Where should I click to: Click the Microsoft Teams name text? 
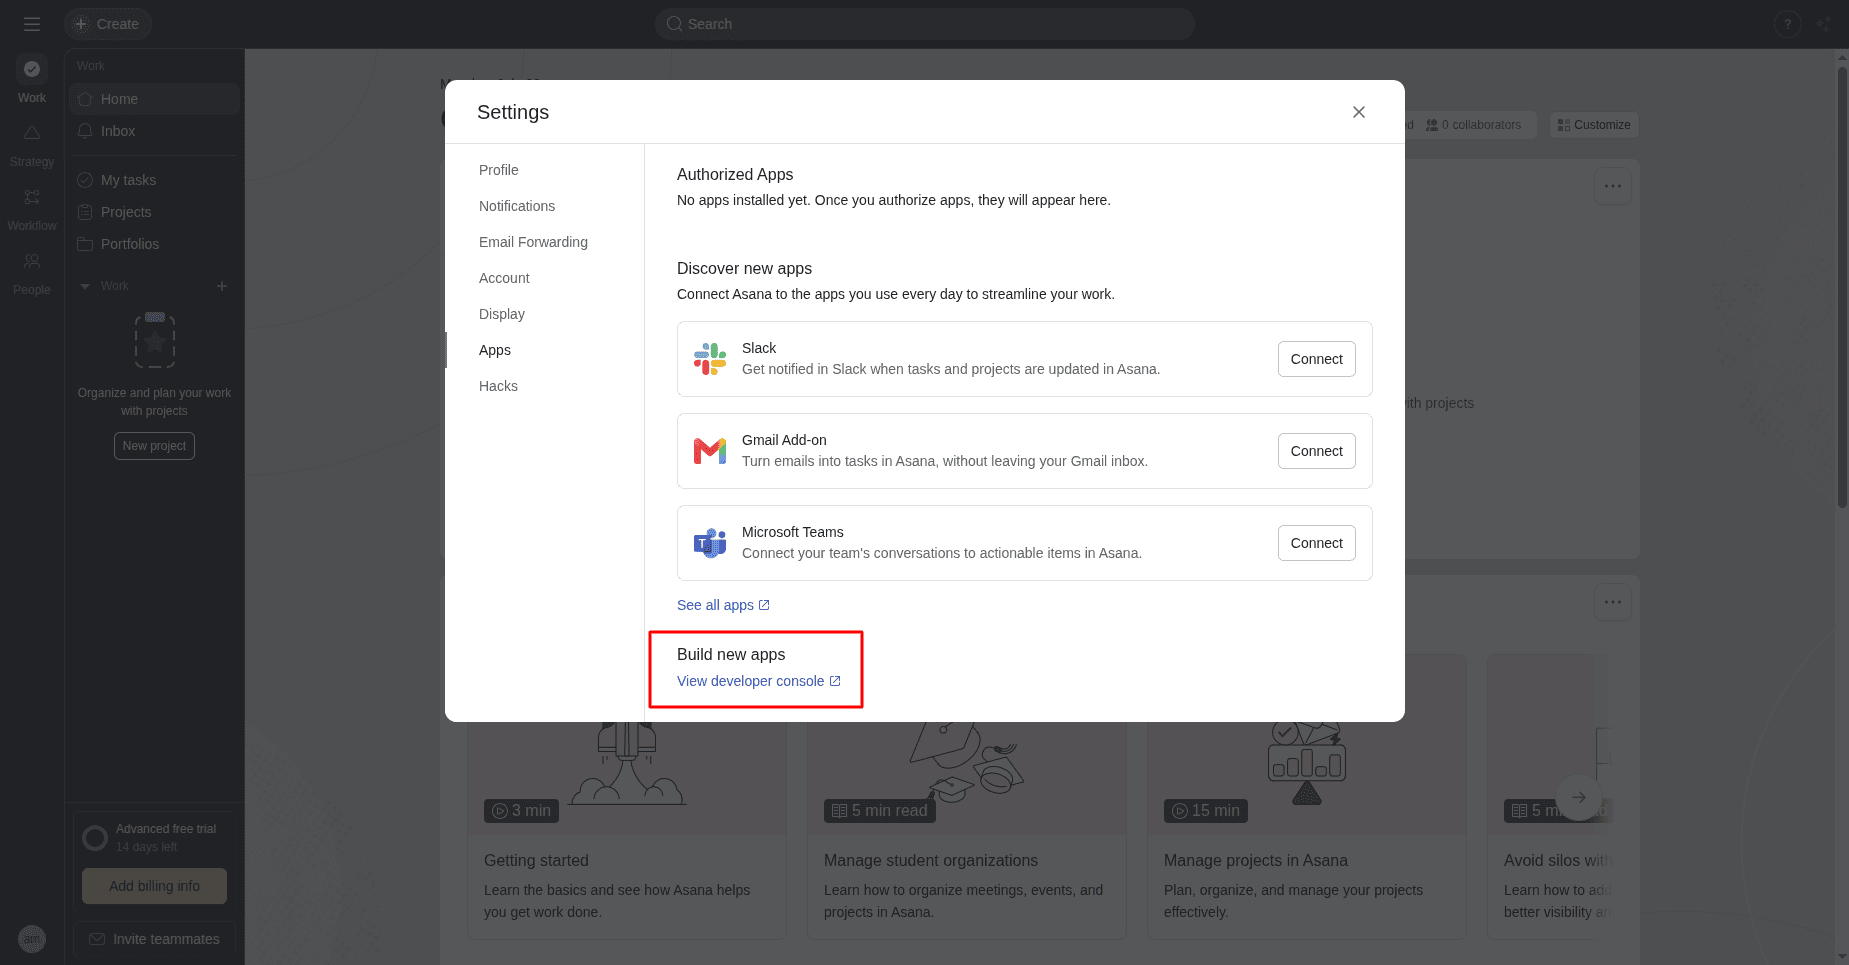click(793, 532)
